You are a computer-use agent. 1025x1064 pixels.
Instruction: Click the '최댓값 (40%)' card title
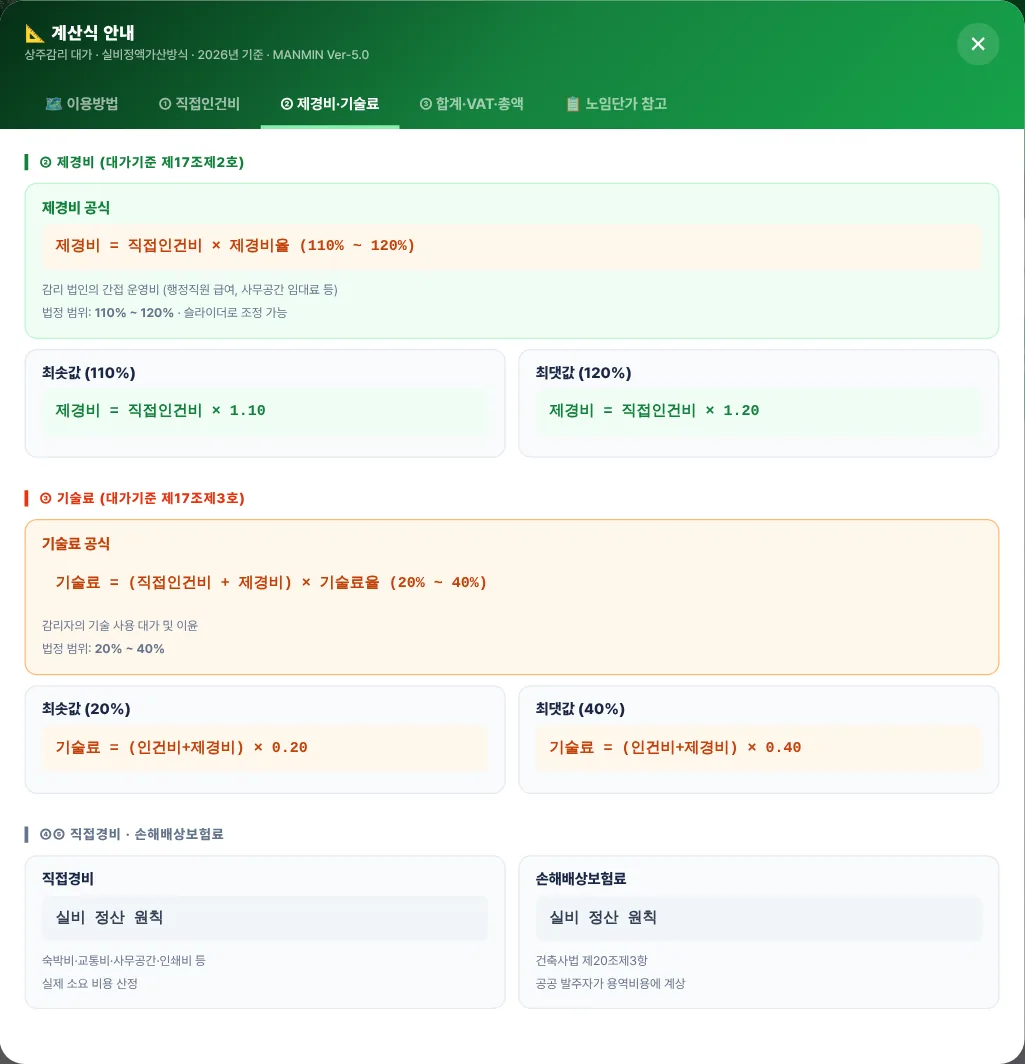coord(580,708)
